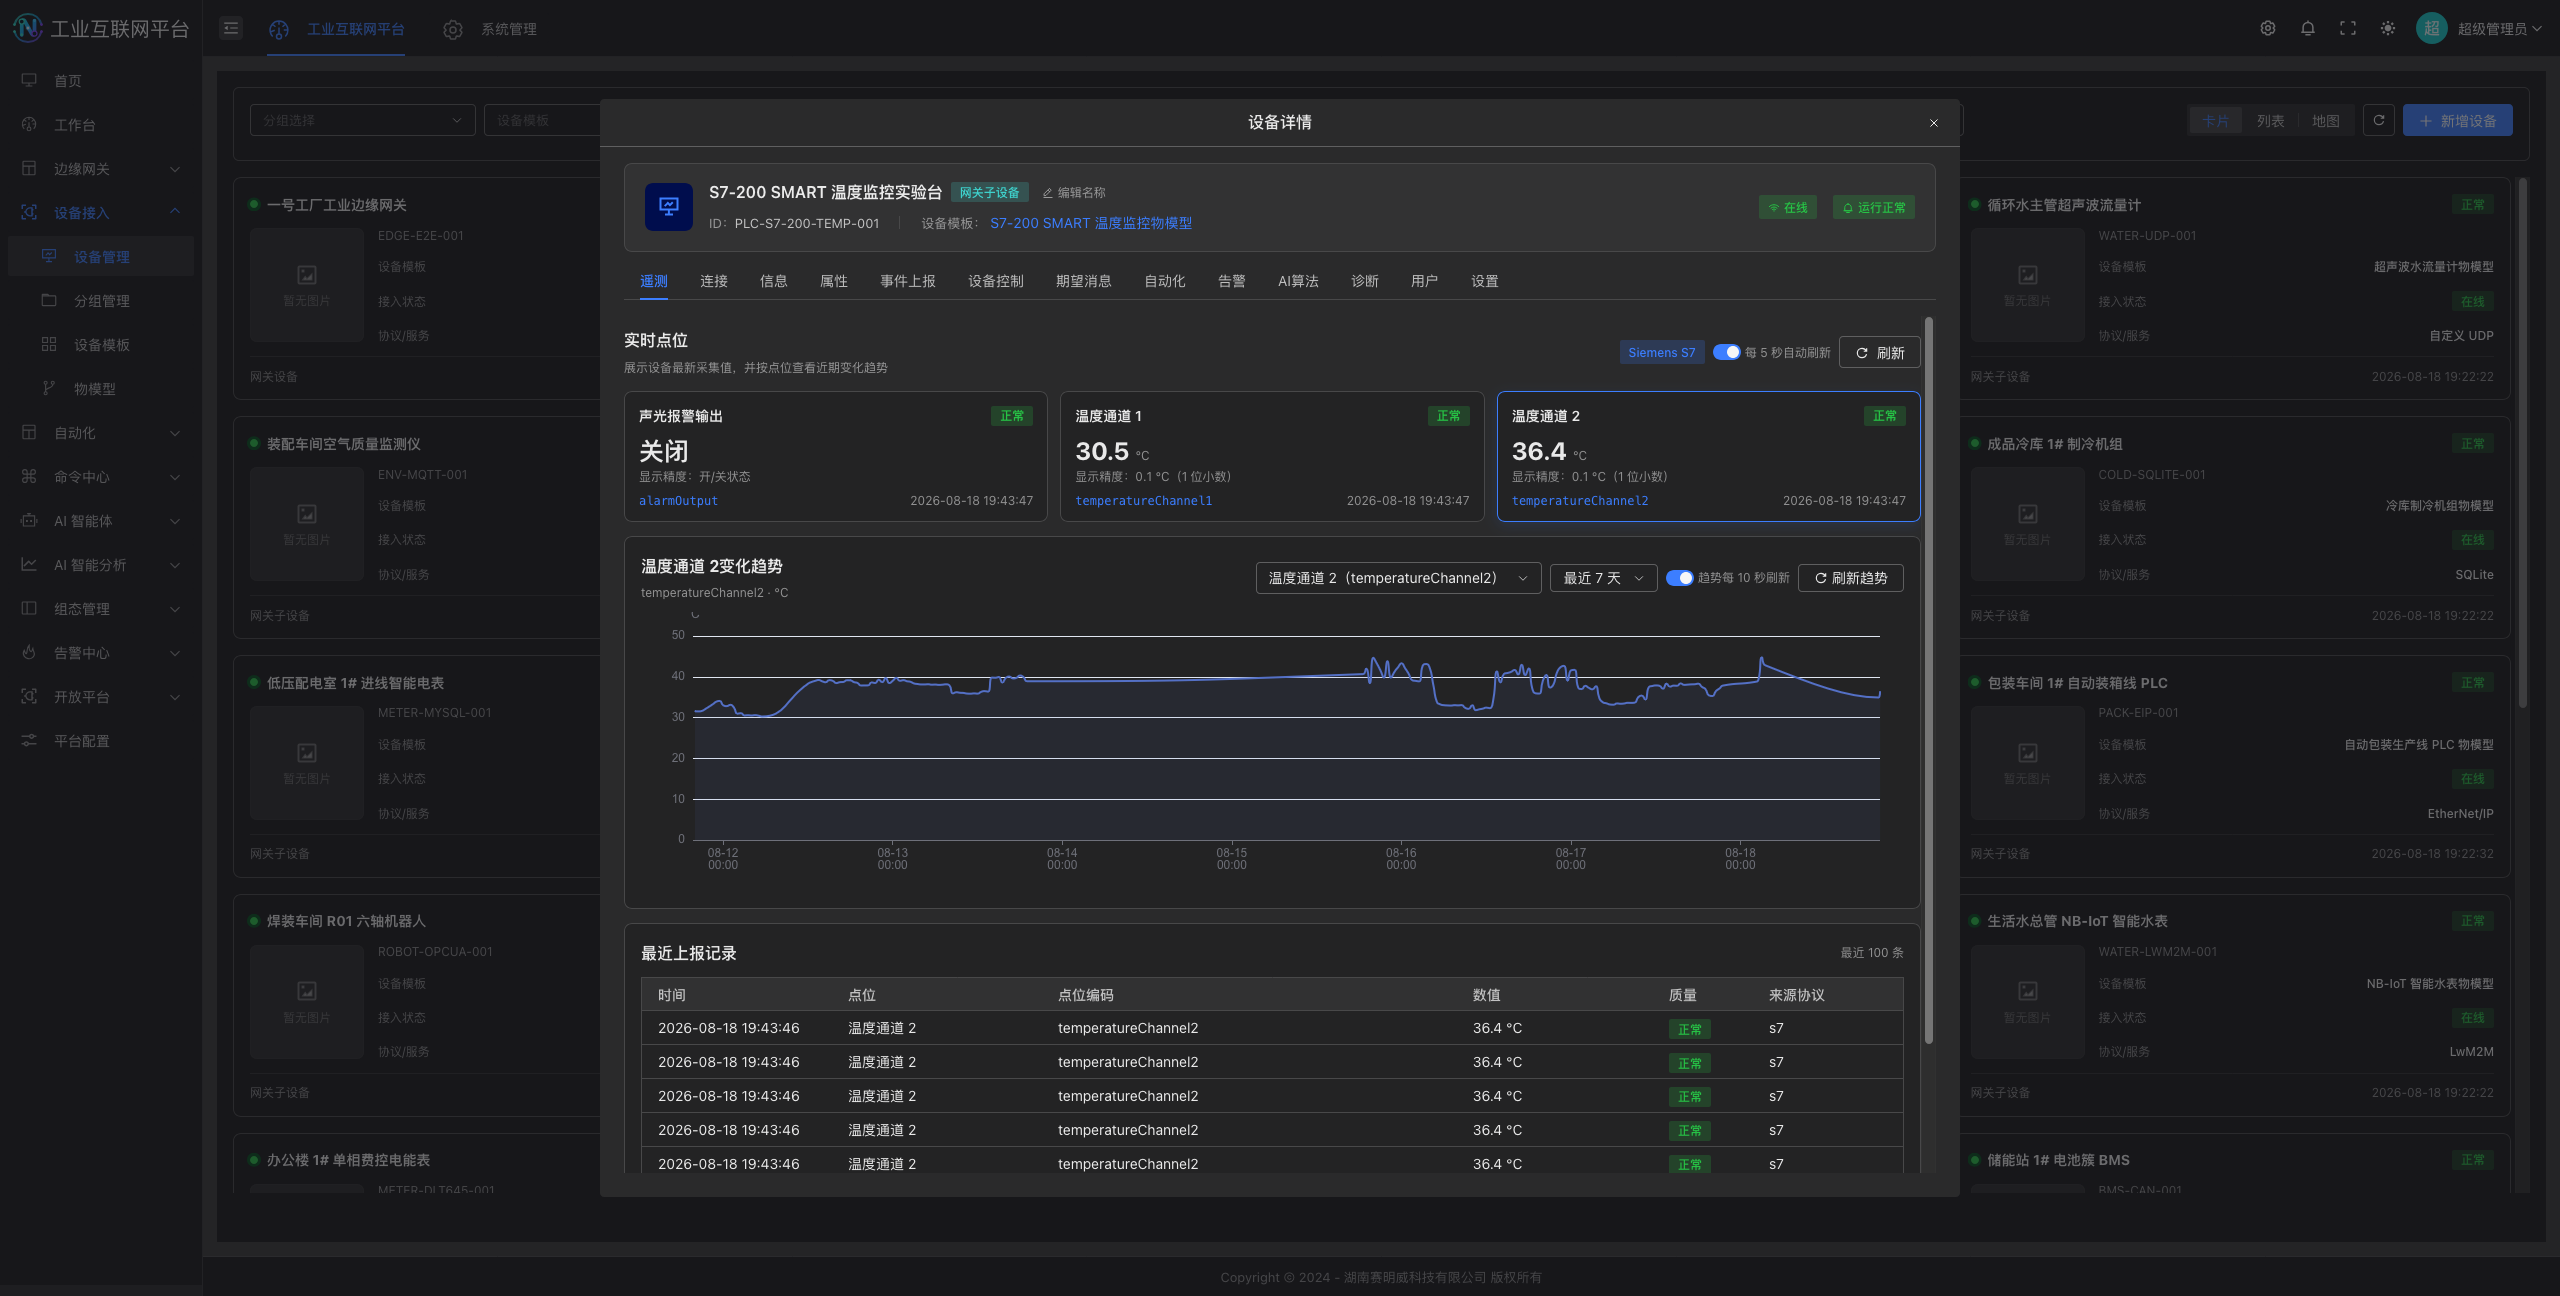This screenshot has height=1296, width=2560.
Task: Expand AI 智能体 sidebar menu
Action: coord(100,521)
